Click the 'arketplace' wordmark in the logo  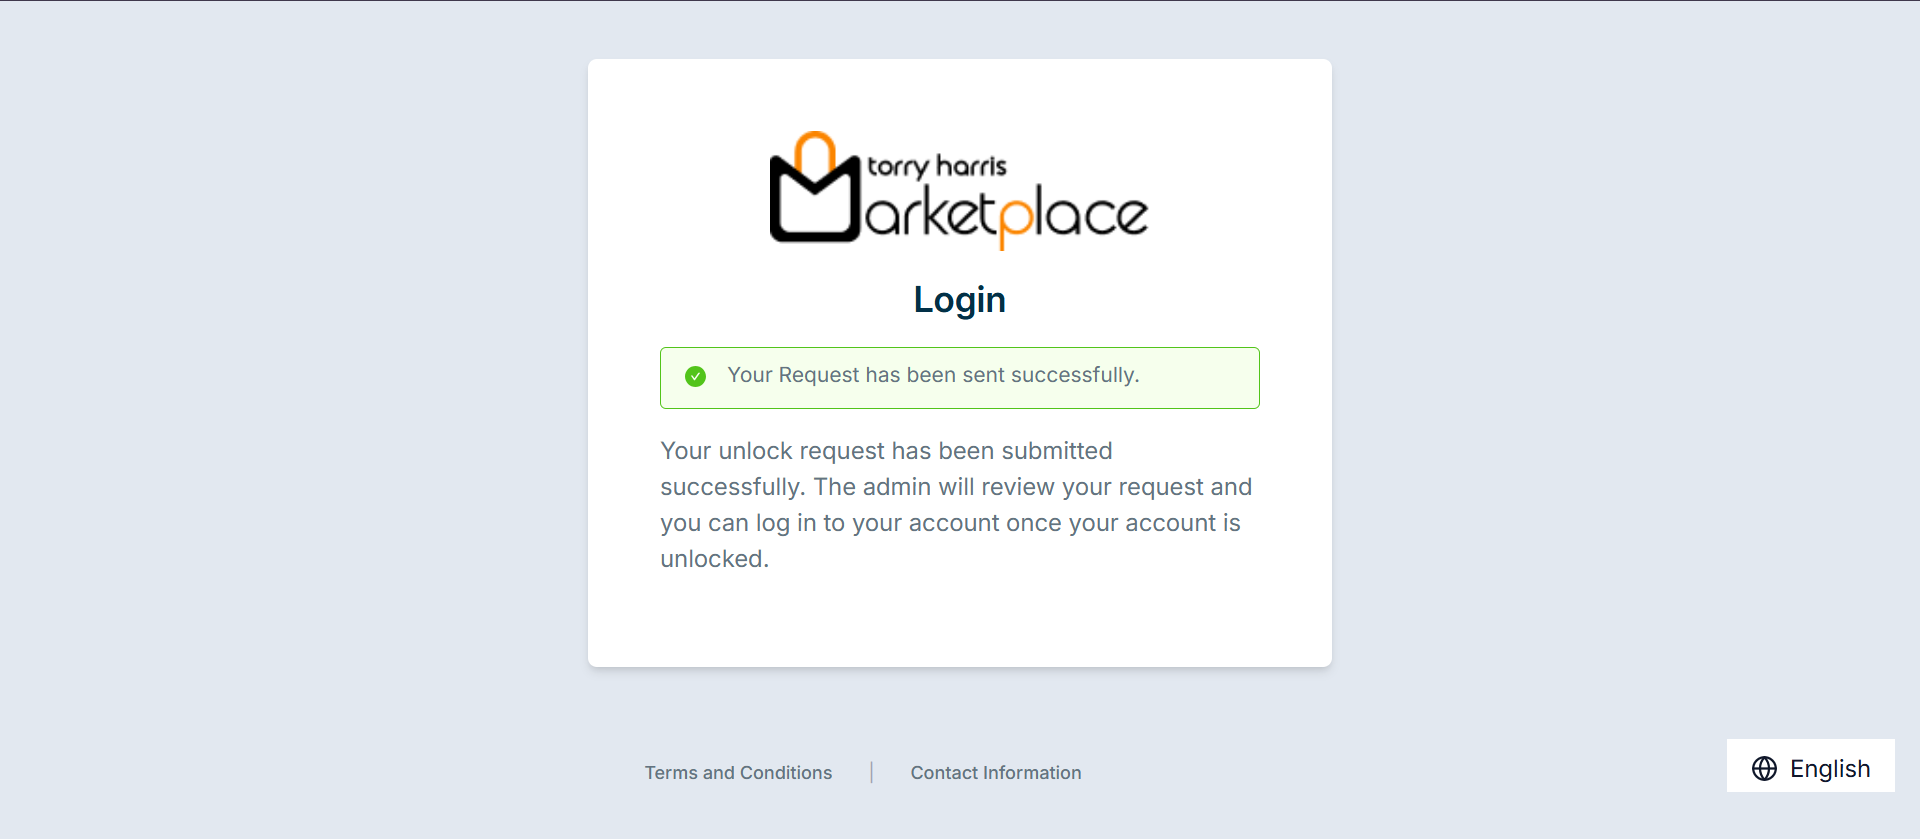click(1005, 214)
